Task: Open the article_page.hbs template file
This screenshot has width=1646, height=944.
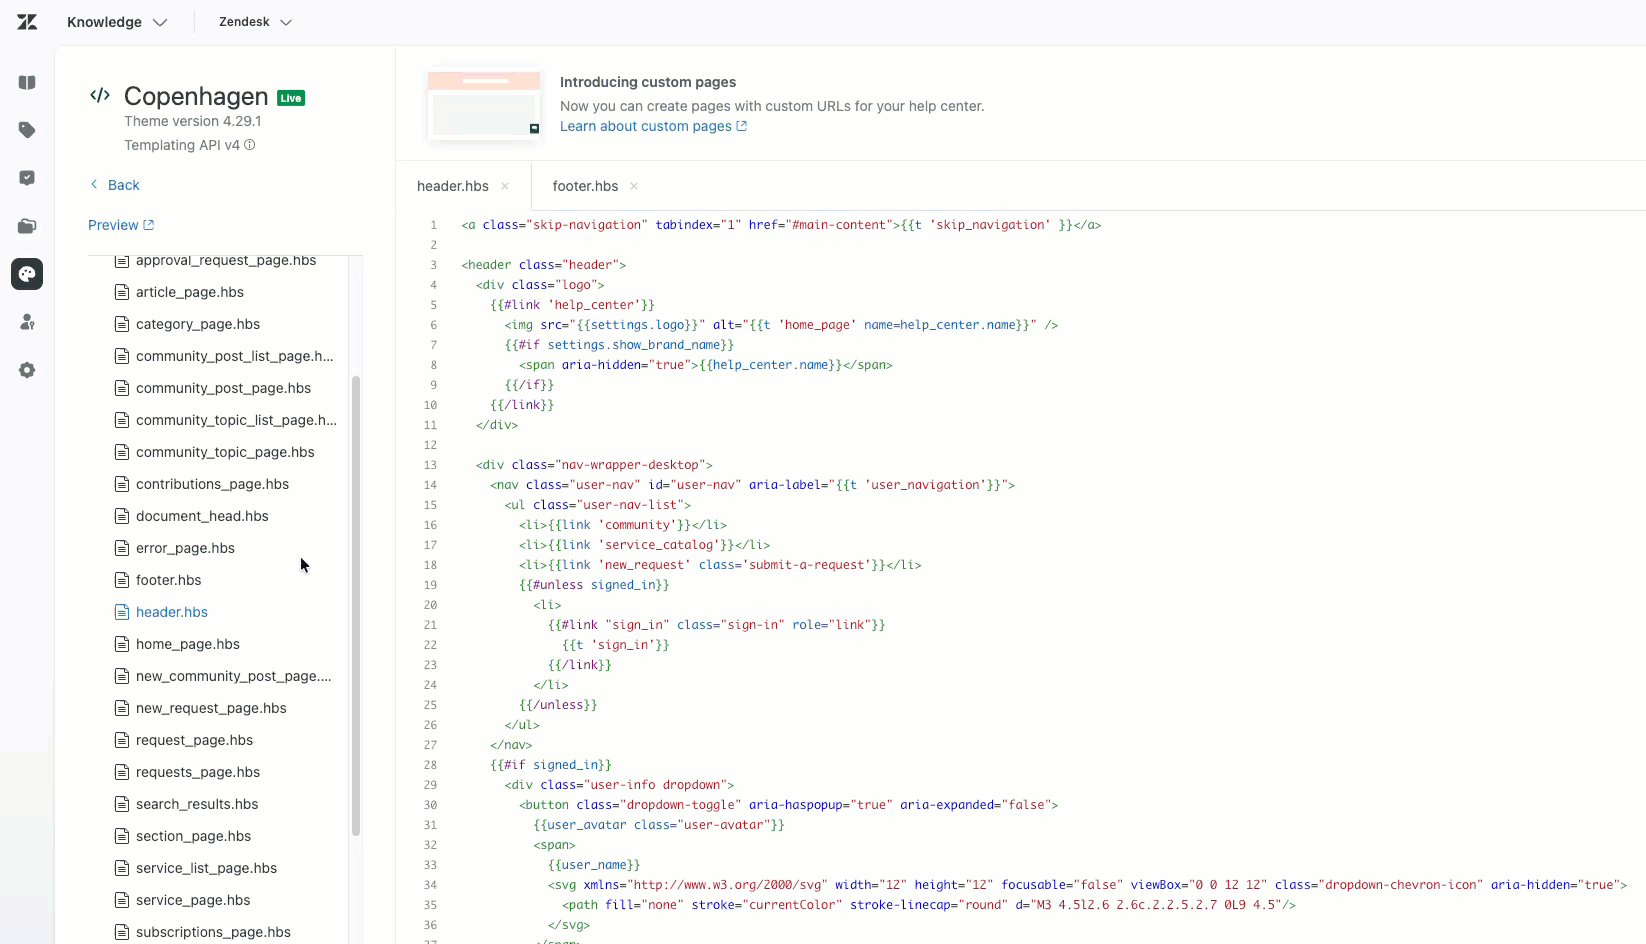Action: (190, 292)
